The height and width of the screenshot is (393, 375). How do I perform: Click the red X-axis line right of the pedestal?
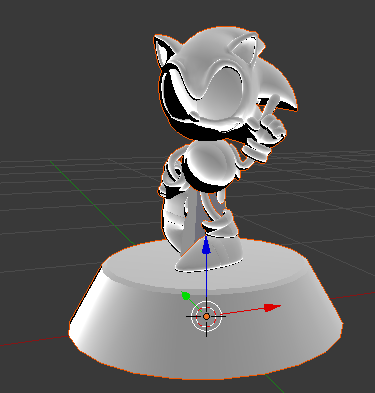coord(353,295)
